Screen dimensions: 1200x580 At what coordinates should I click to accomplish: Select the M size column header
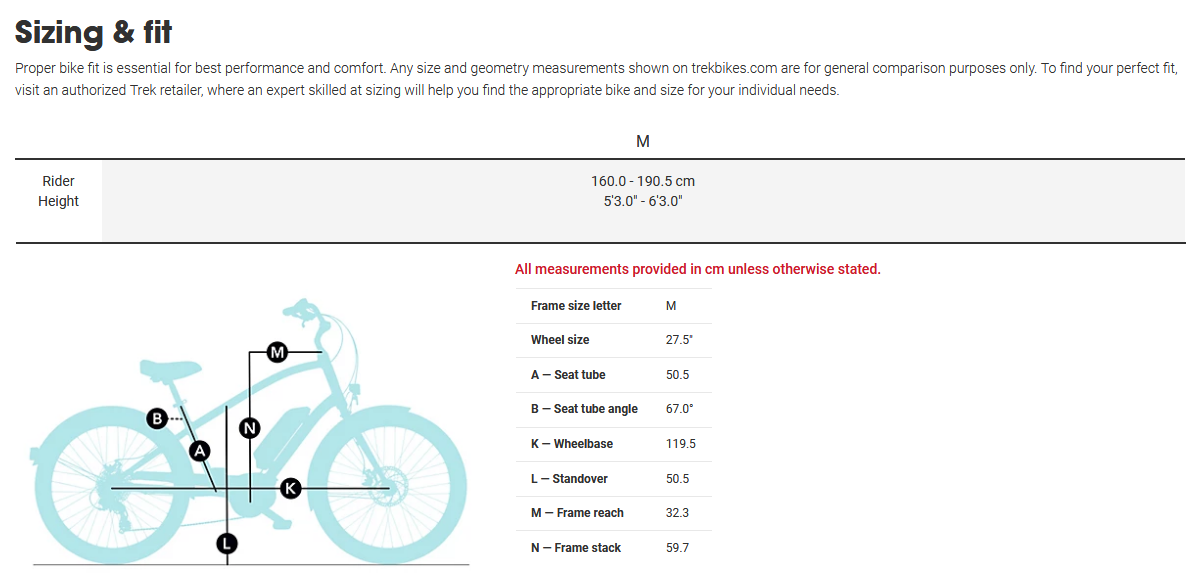coord(643,142)
